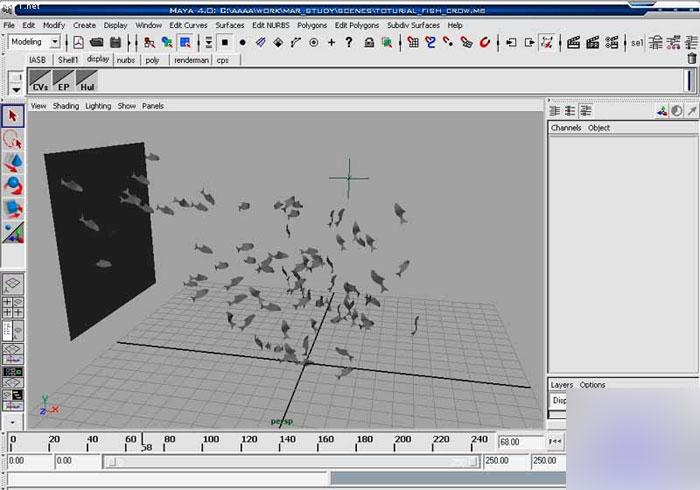
Task: Click the Hul shelf icon
Action: [x=87, y=81]
